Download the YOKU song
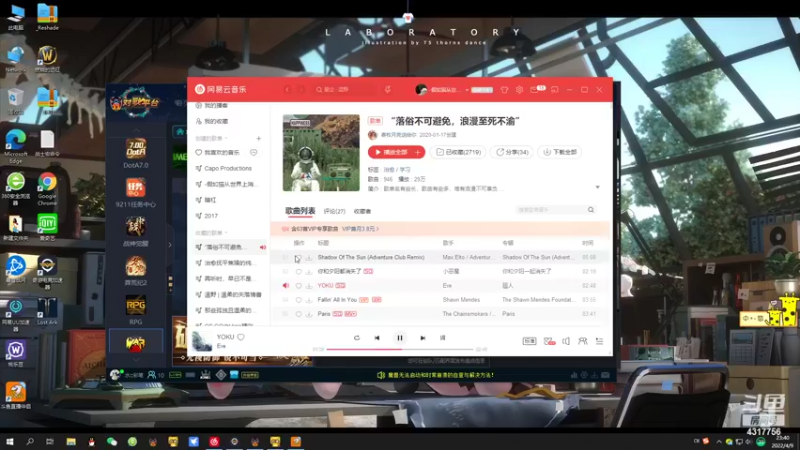The width and height of the screenshot is (800, 450). 309,286
